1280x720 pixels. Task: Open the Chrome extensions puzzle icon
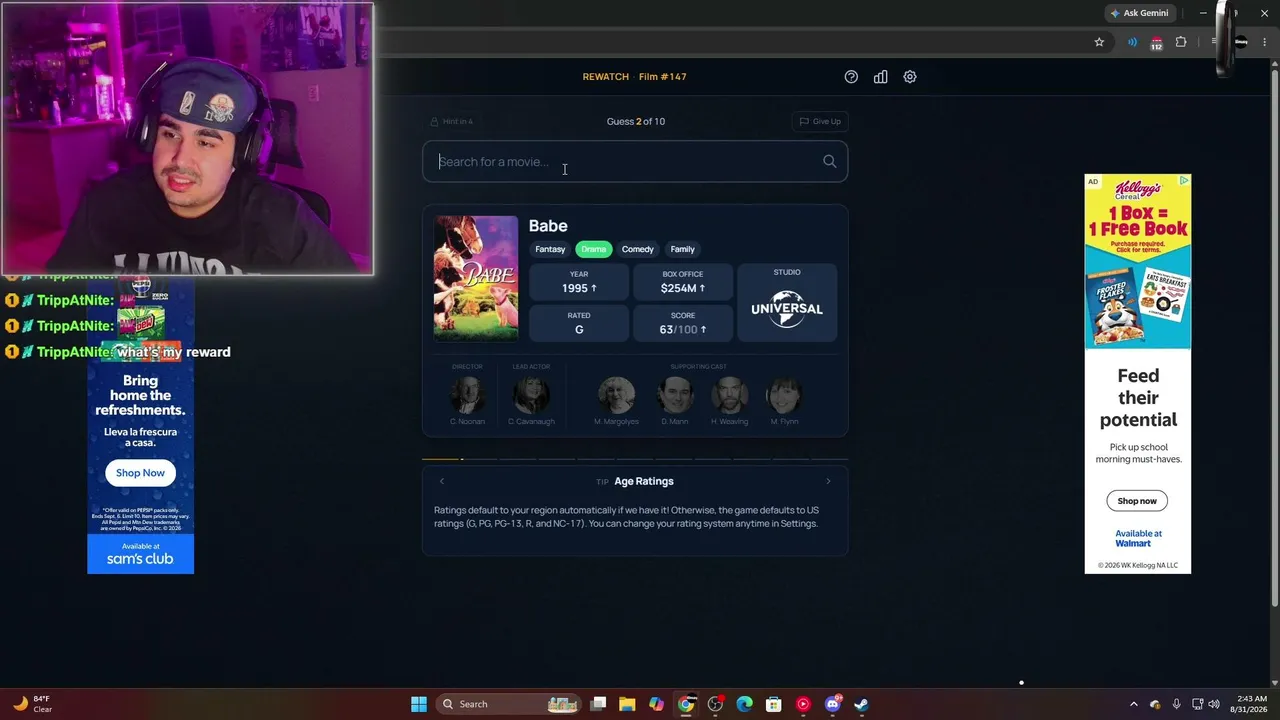pyautogui.click(x=1181, y=42)
